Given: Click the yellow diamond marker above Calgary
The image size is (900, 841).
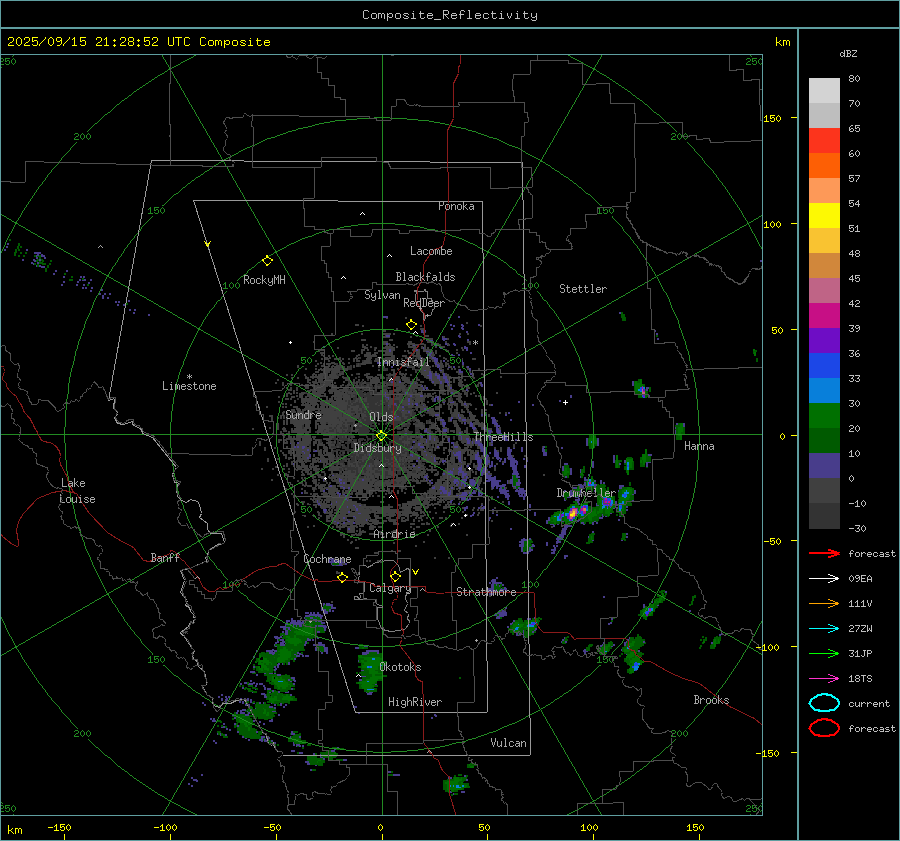Looking at the screenshot, I should (395, 576).
